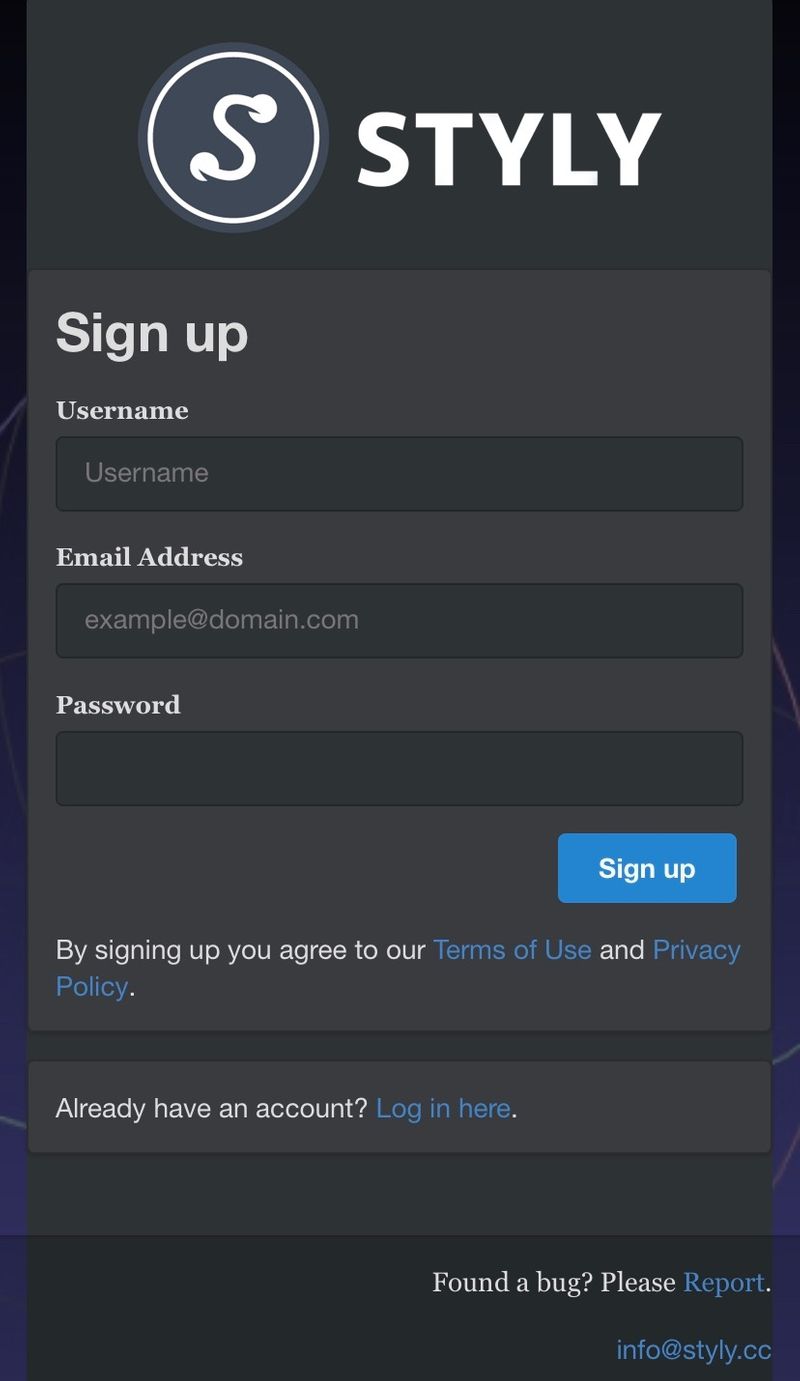
Task: Focus the Email Address input field
Action: pyautogui.click(x=399, y=620)
